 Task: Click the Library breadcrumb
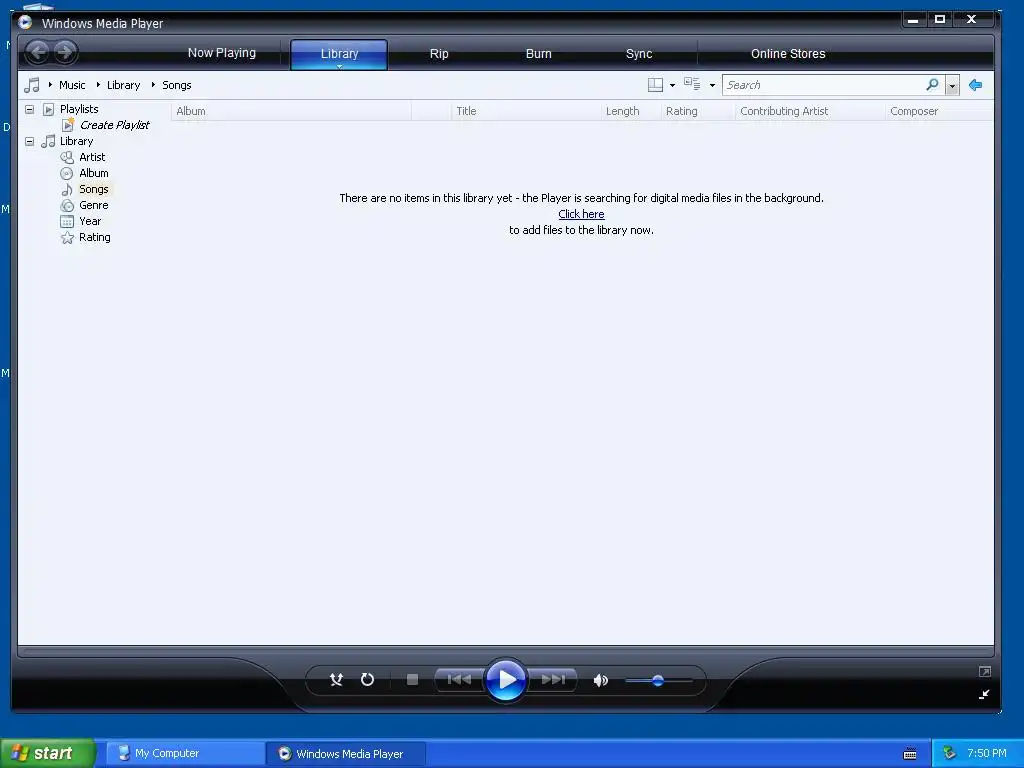pos(123,85)
